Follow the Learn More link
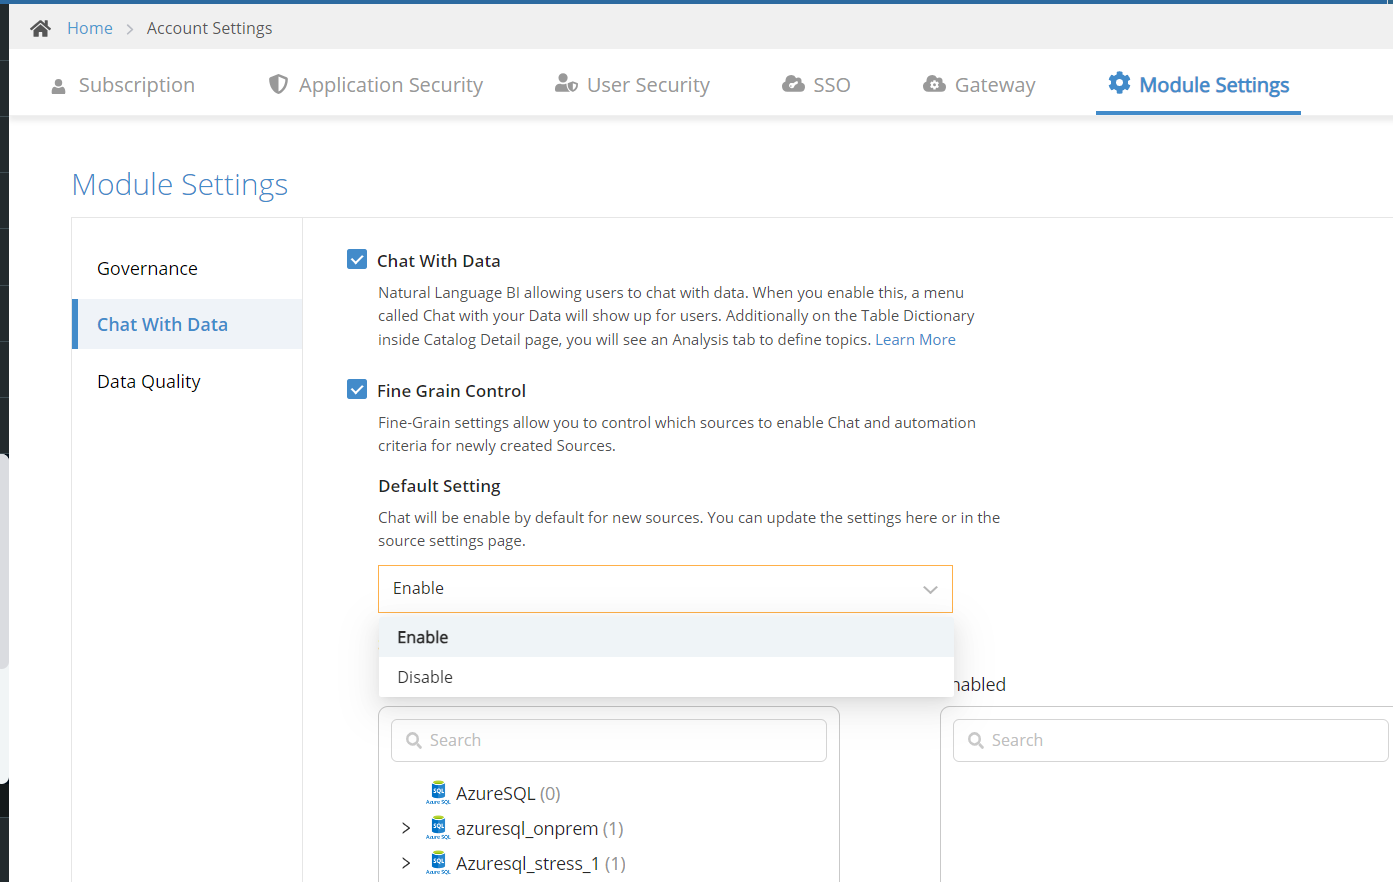 (915, 340)
